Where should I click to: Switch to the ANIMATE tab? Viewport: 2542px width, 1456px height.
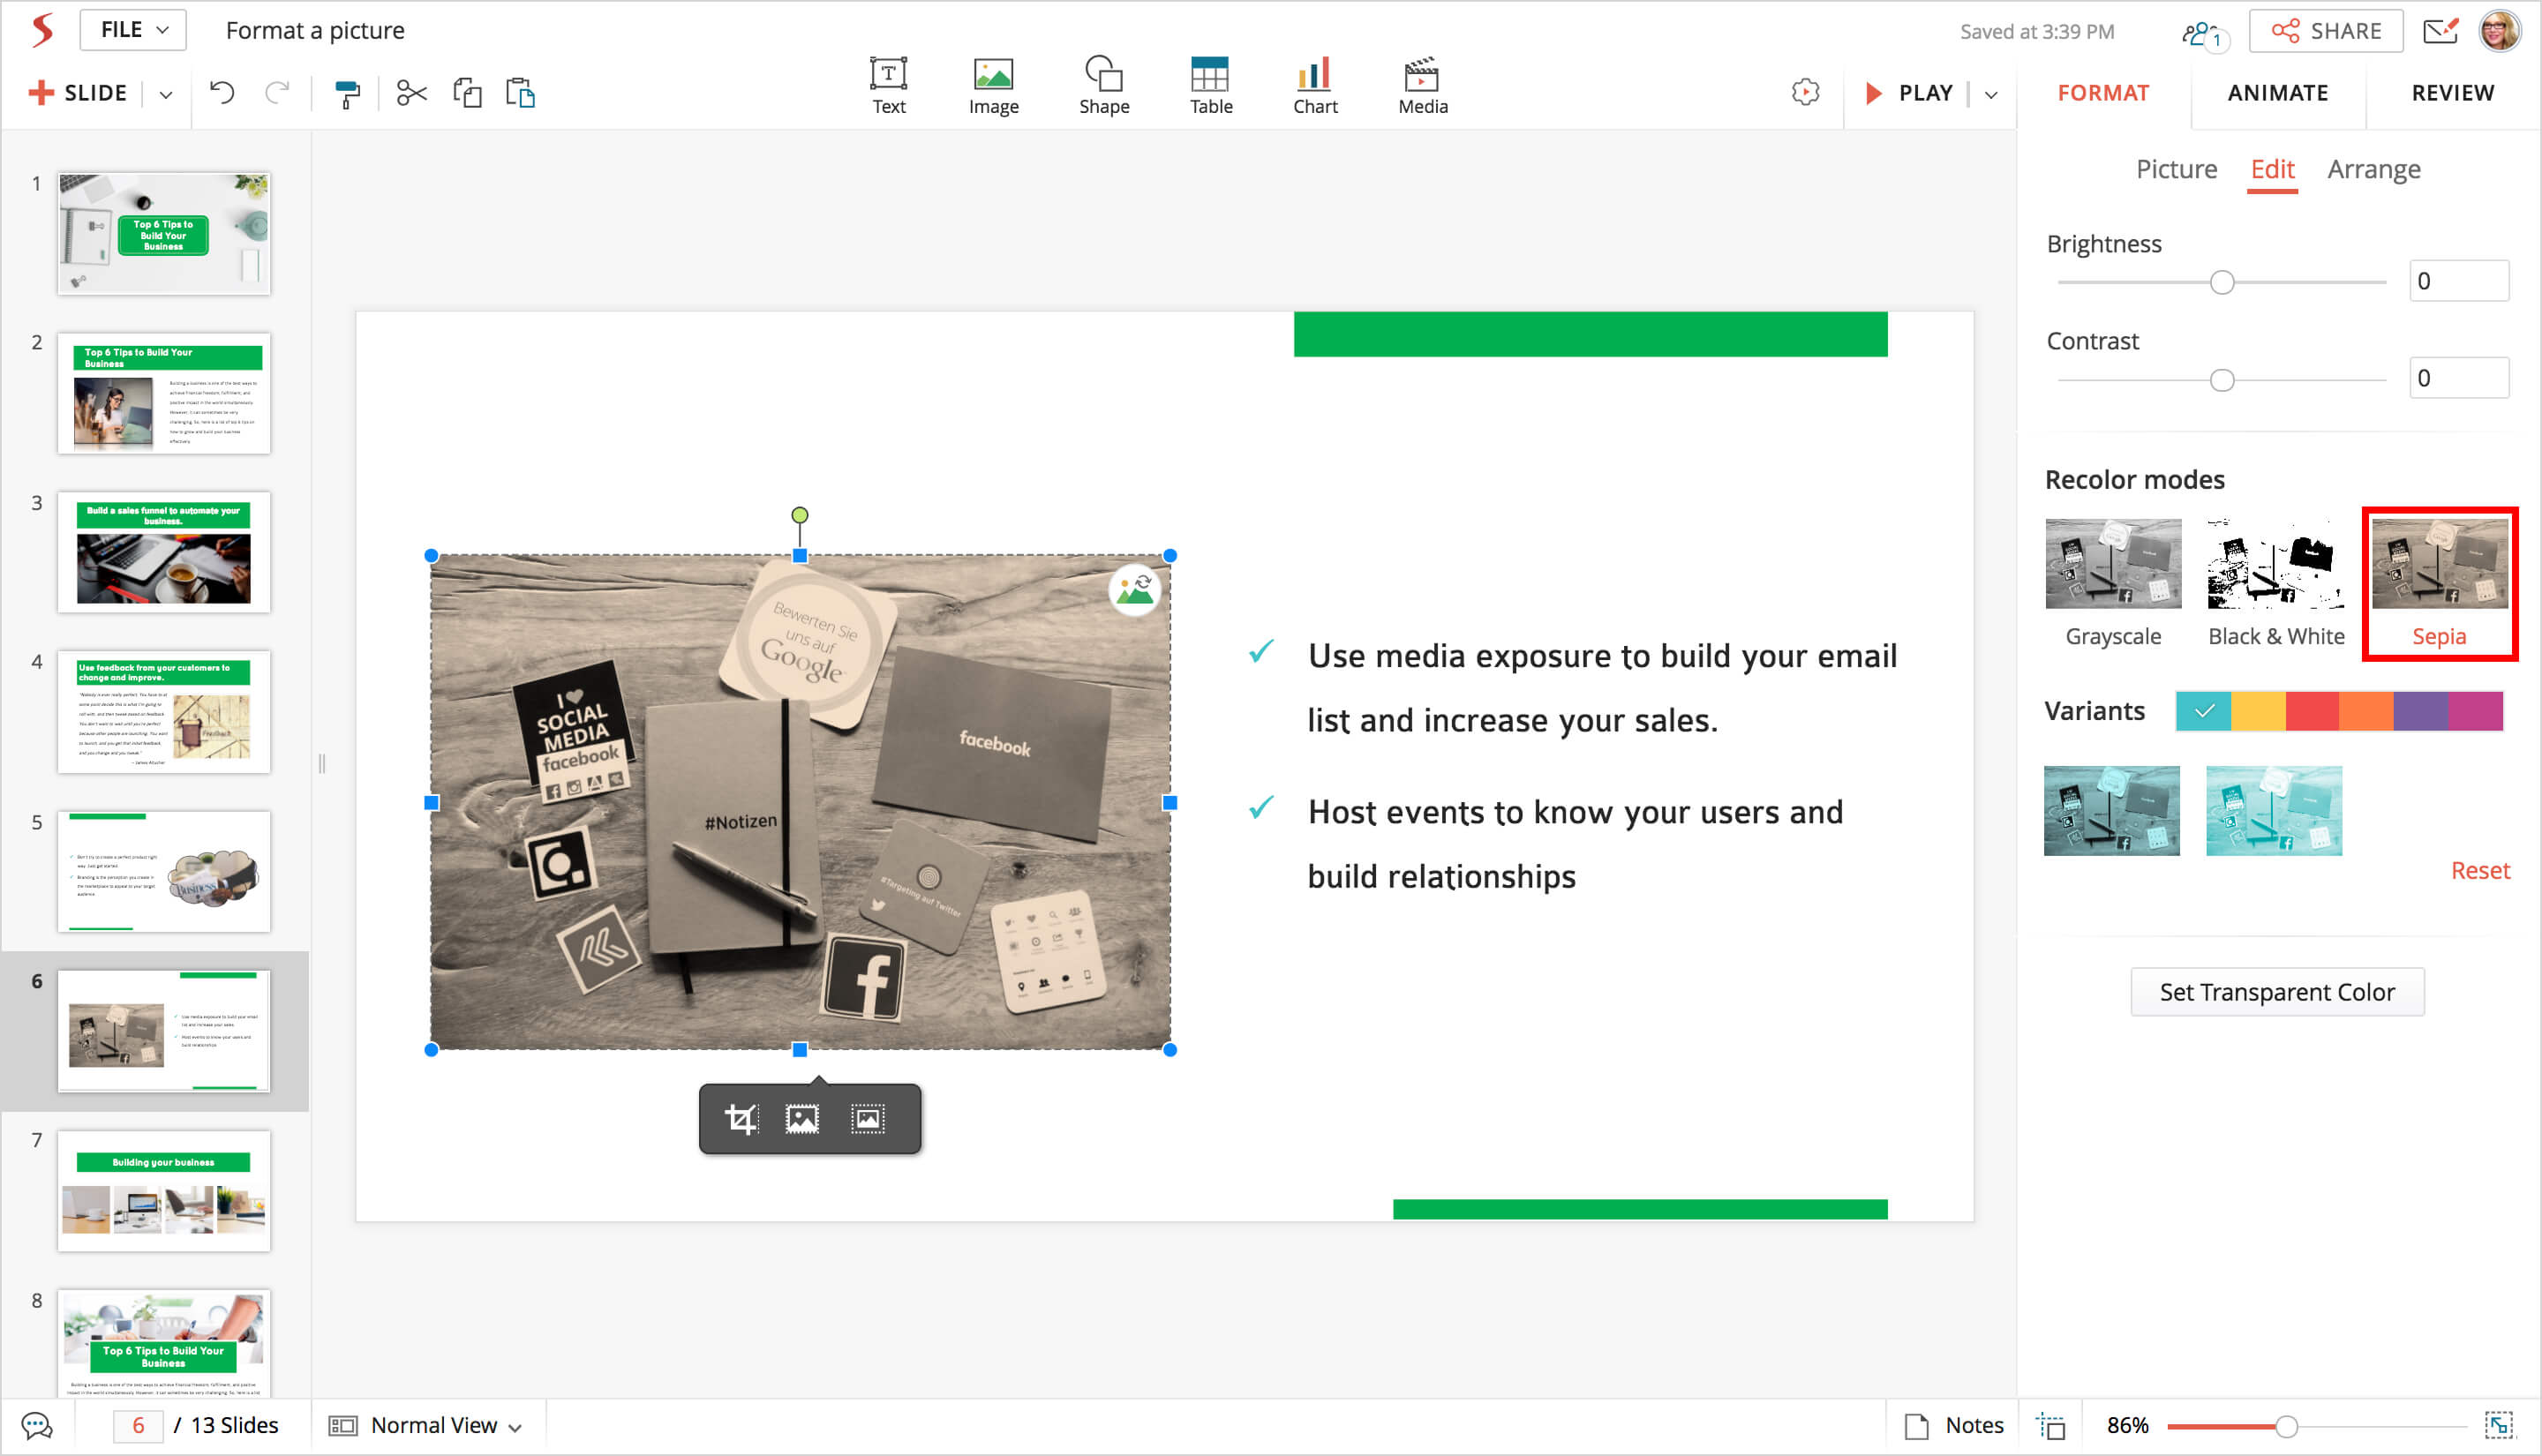(x=2277, y=93)
